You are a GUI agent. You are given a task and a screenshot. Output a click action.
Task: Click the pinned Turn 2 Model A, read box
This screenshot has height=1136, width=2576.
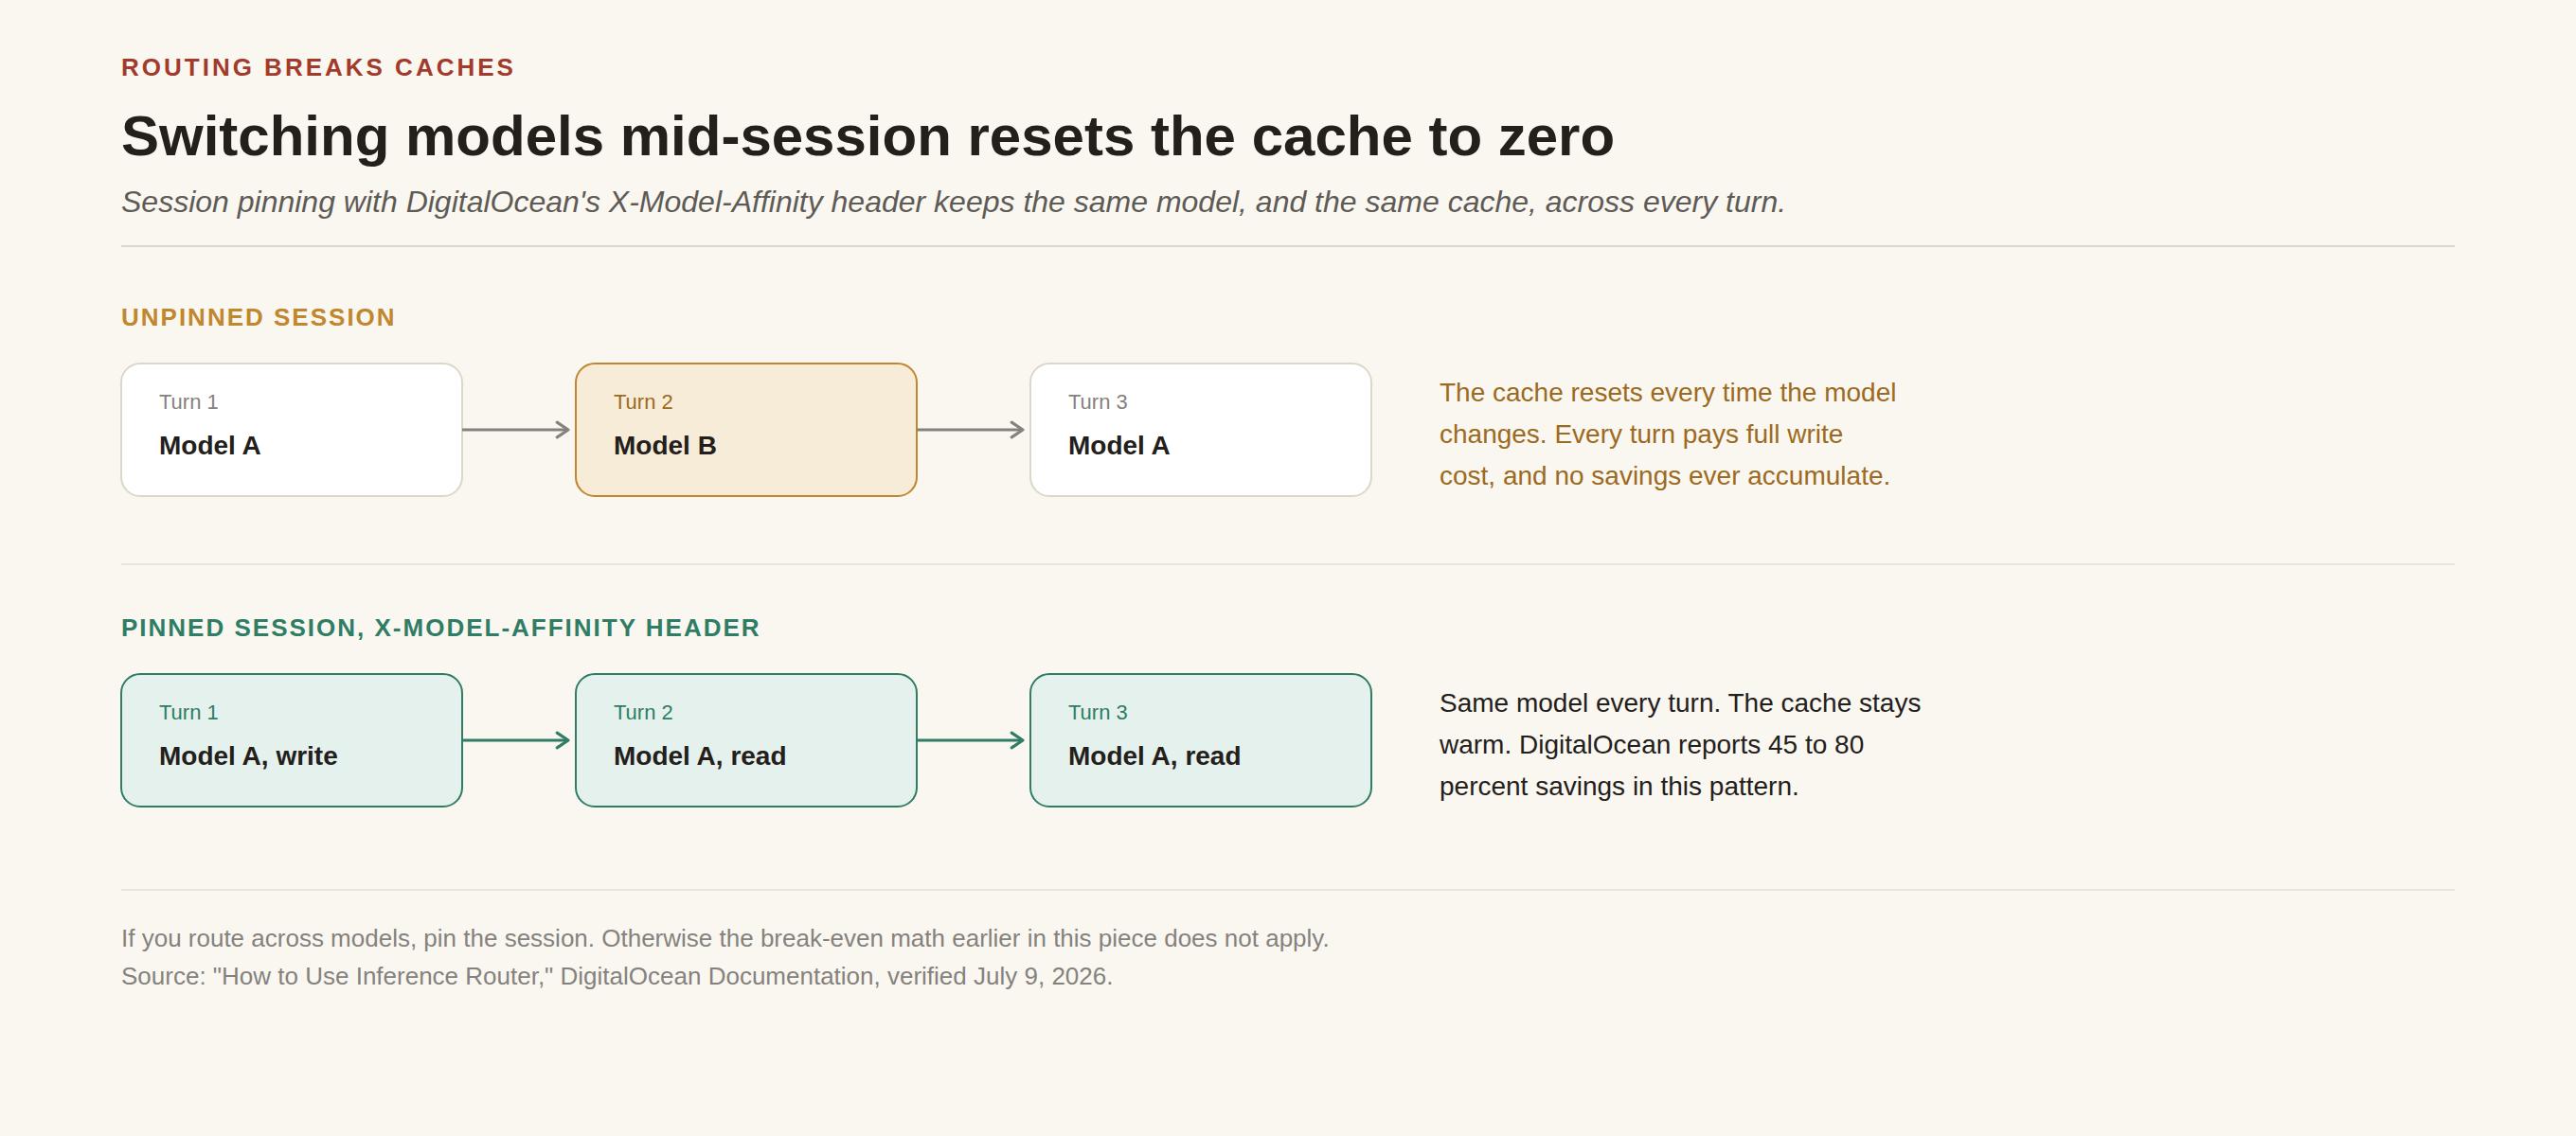746,740
